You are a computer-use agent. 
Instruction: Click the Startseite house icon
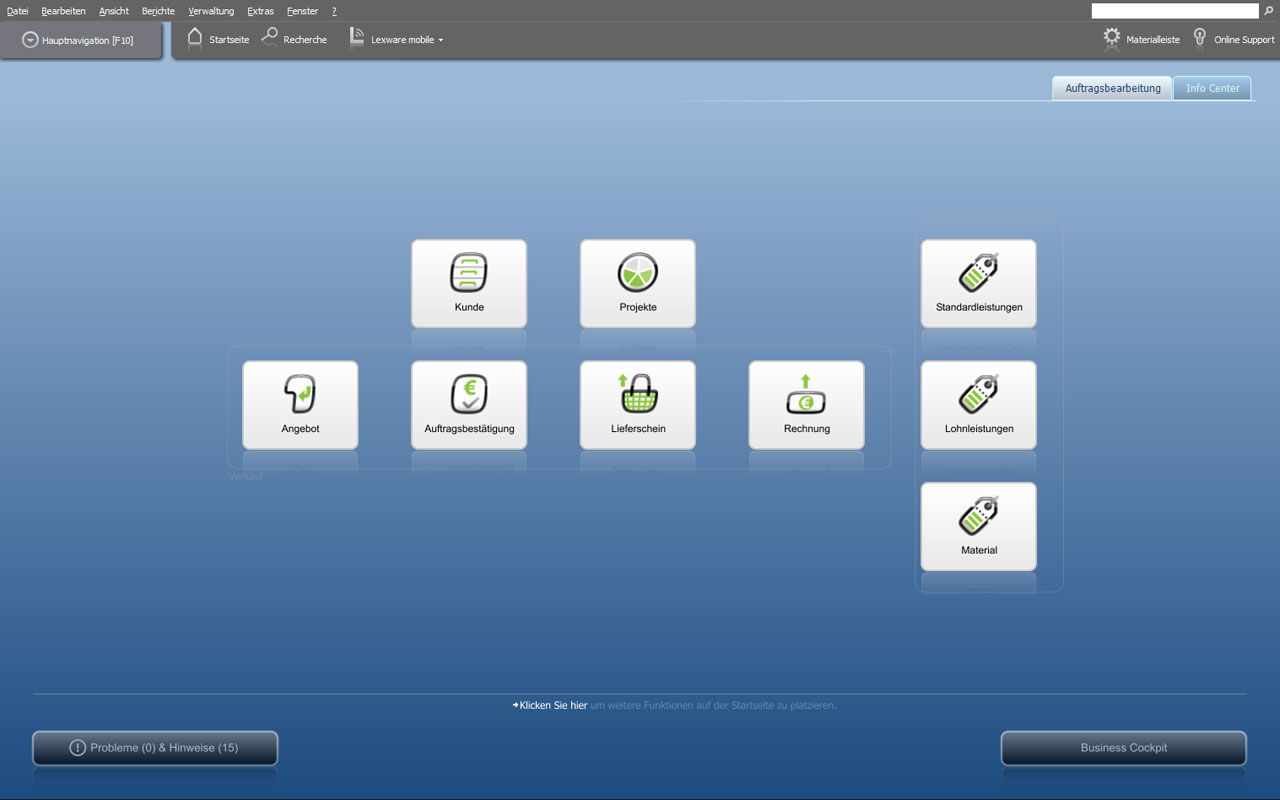195,38
